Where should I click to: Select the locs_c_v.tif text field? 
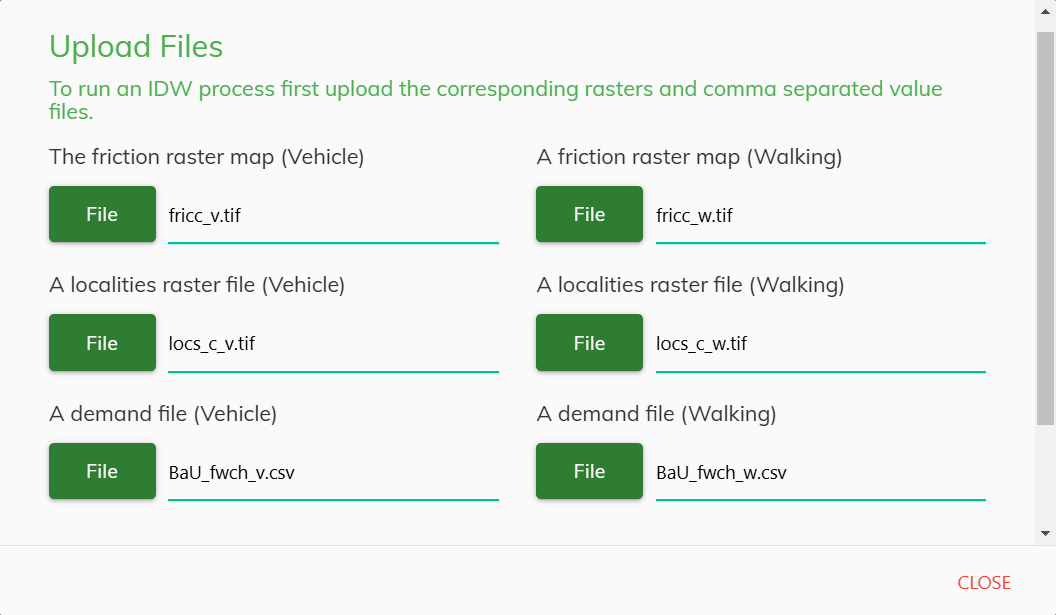(333, 345)
